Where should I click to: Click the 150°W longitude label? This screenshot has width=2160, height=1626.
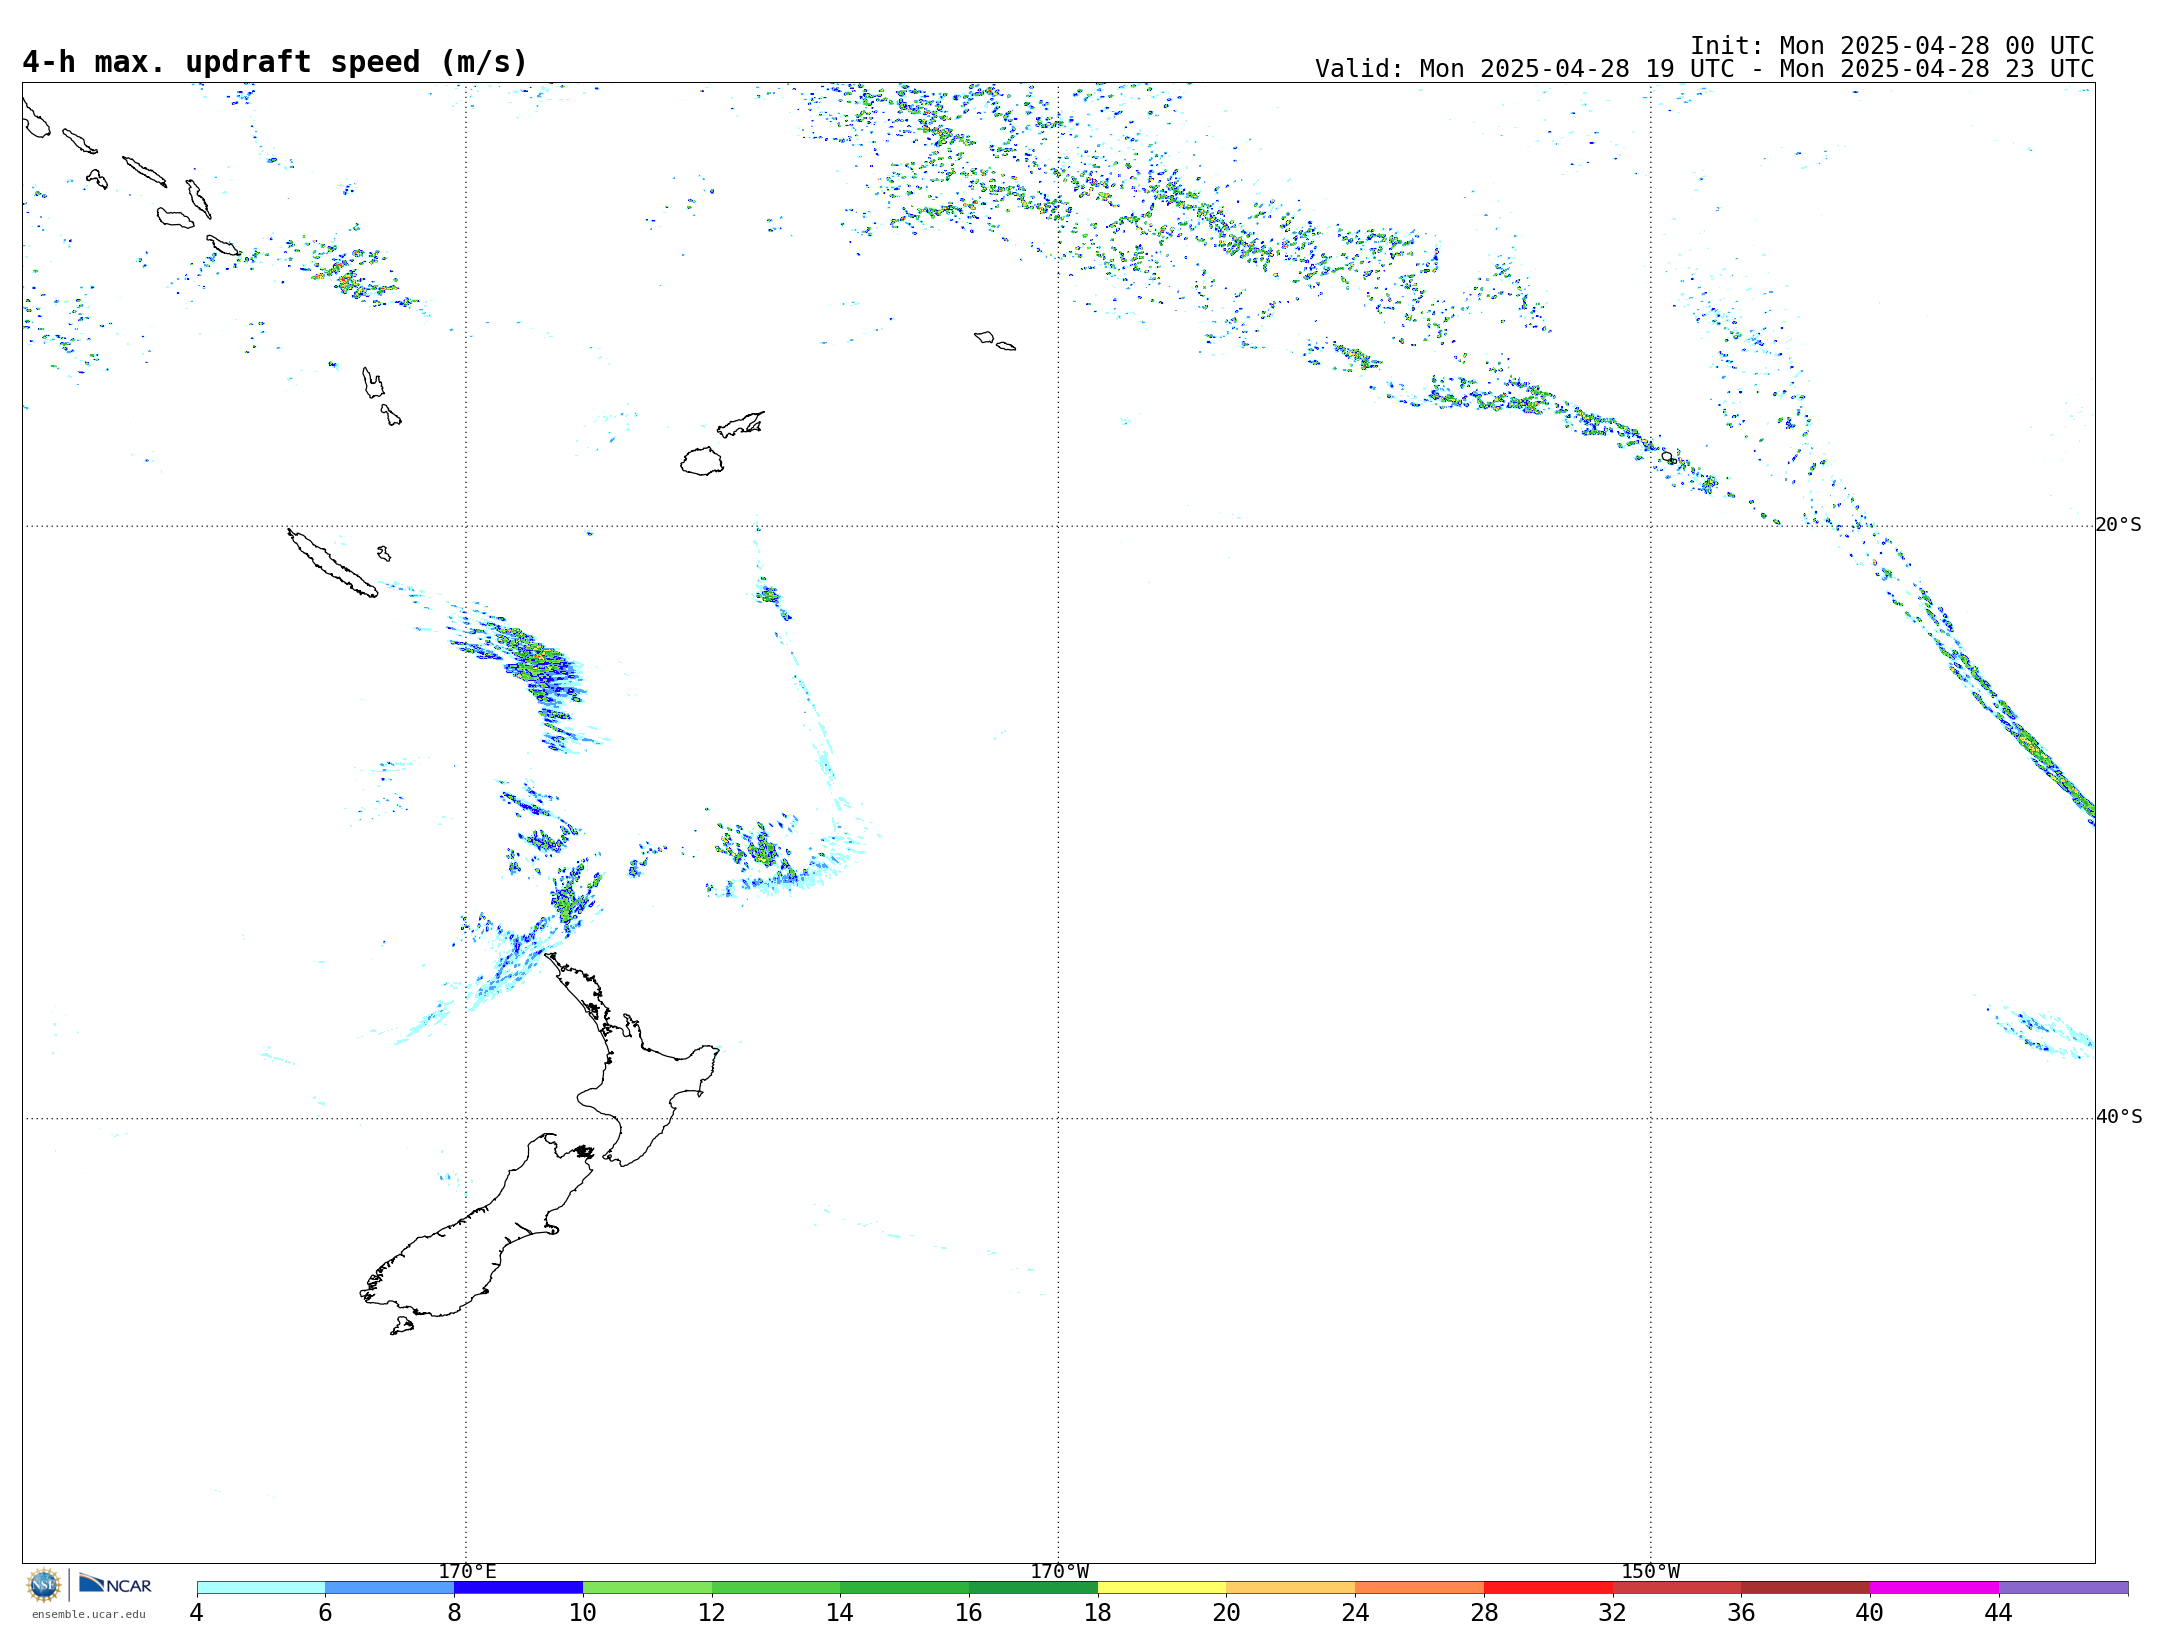(x=1651, y=1571)
